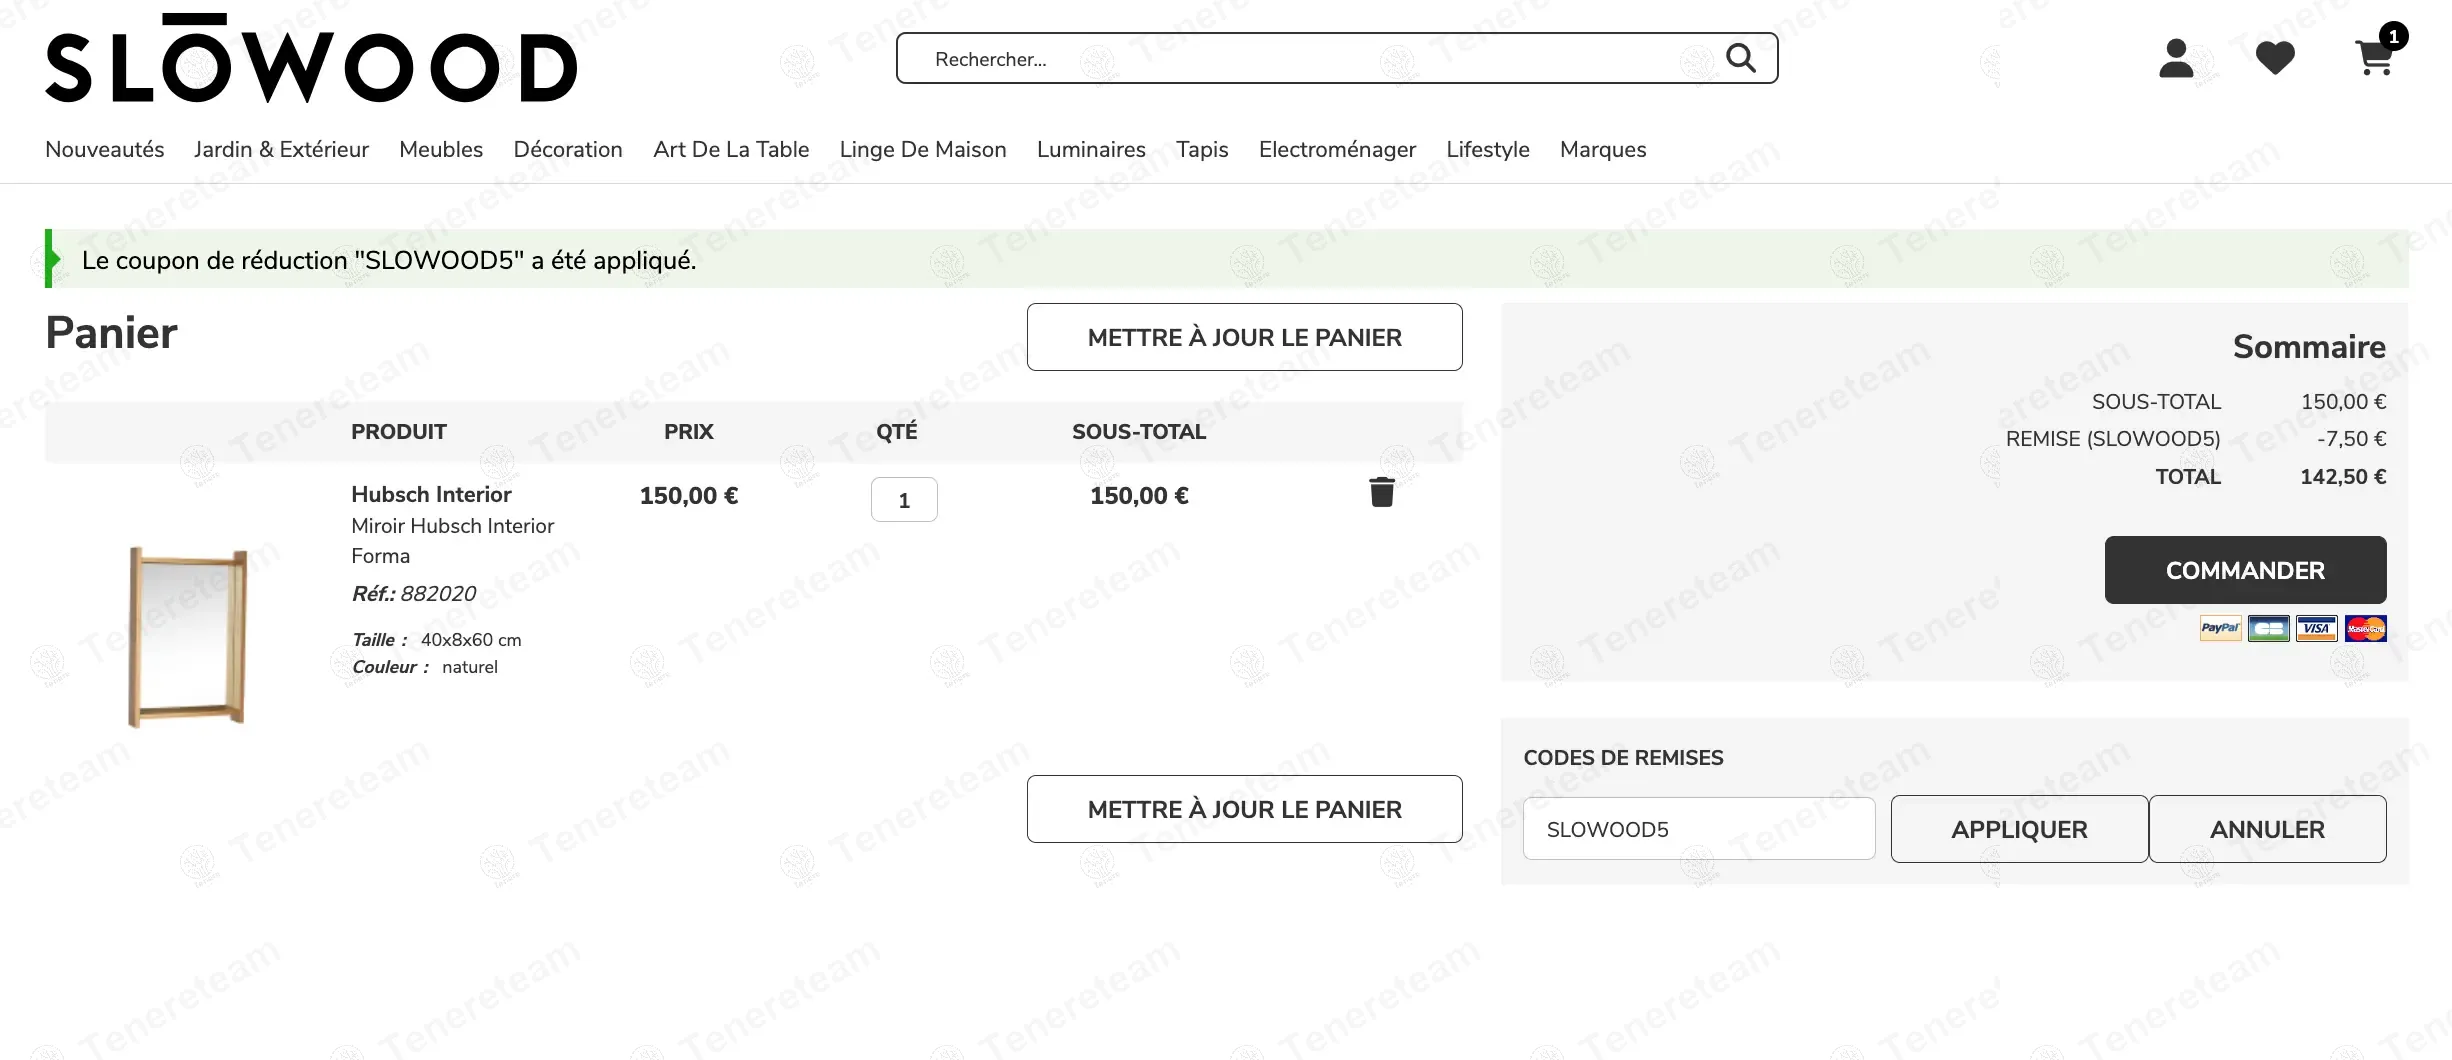Open the Electroménager menu
The image size is (2452, 1060).
[1337, 149]
